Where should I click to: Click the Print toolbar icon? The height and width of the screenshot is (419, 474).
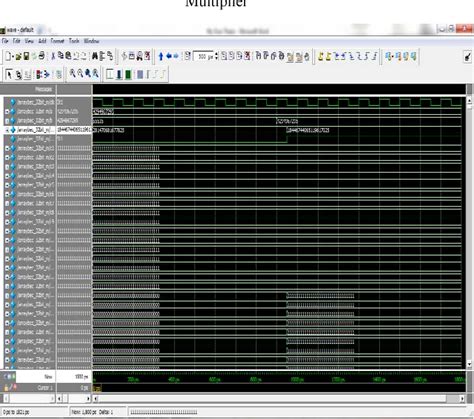click(x=42, y=56)
